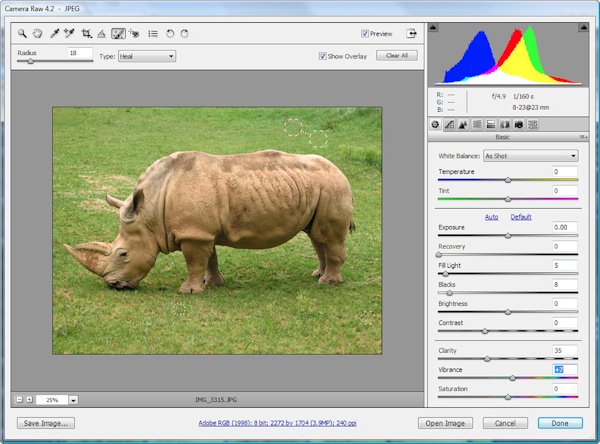Click the Radius value field

click(x=80, y=53)
